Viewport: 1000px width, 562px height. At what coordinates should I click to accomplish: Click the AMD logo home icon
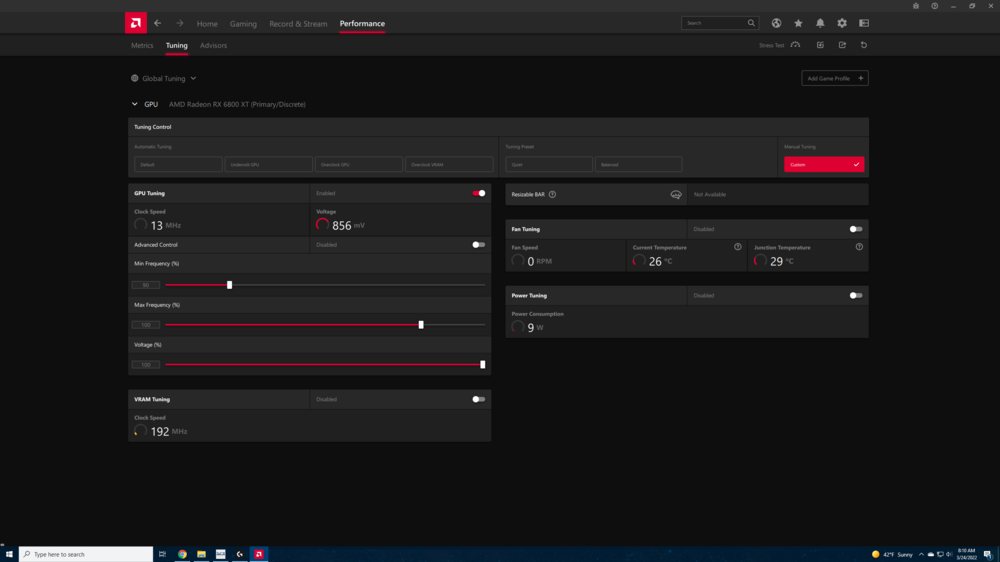click(136, 23)
